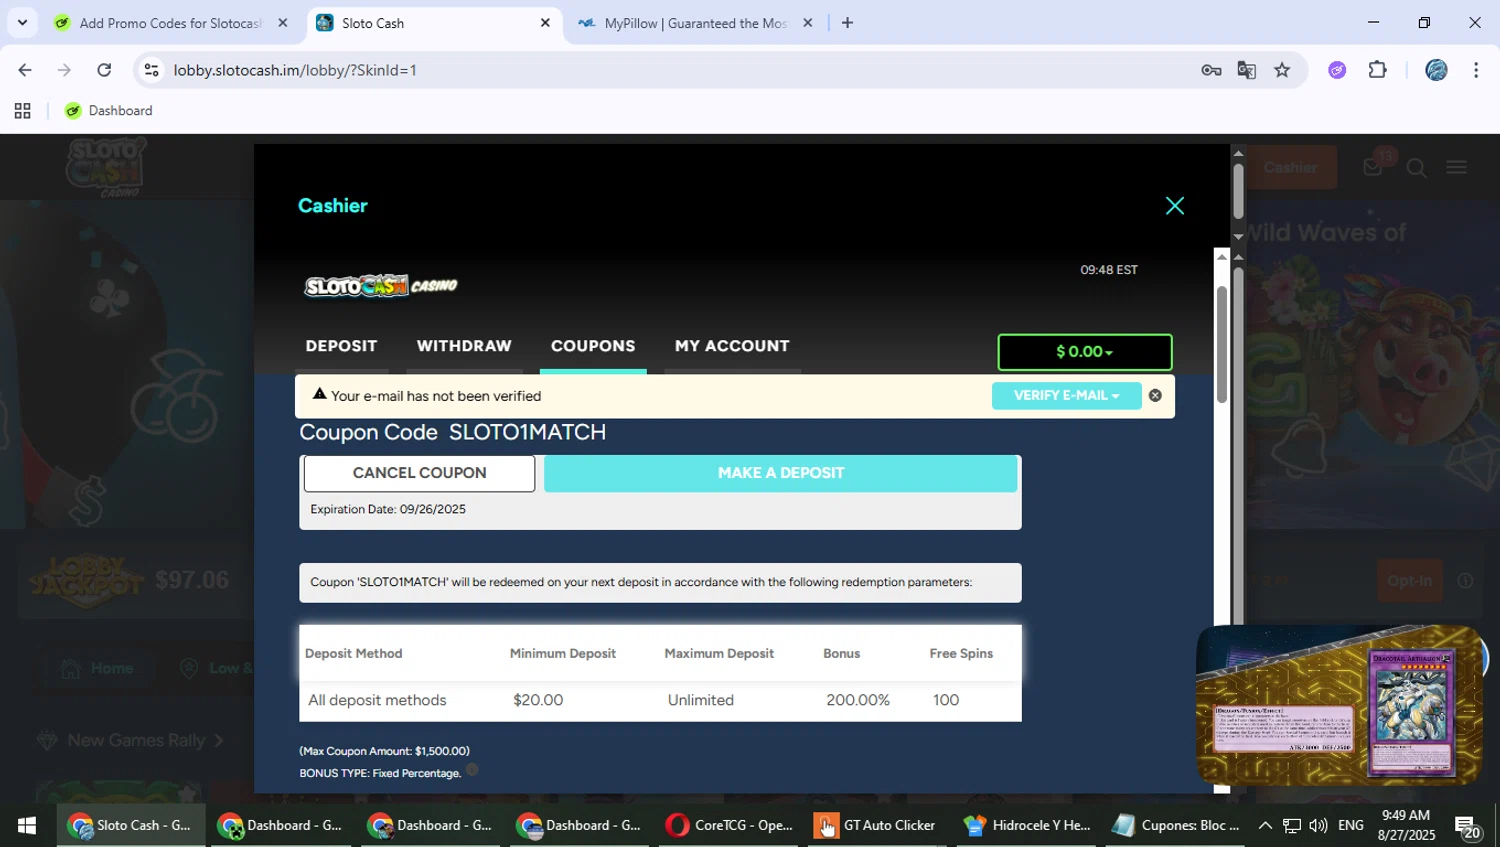Image resolution: width=1500 pixels, height=847 pixels.
Task: Click the Cashier button in lobby header
Action: pos(1290,167)
